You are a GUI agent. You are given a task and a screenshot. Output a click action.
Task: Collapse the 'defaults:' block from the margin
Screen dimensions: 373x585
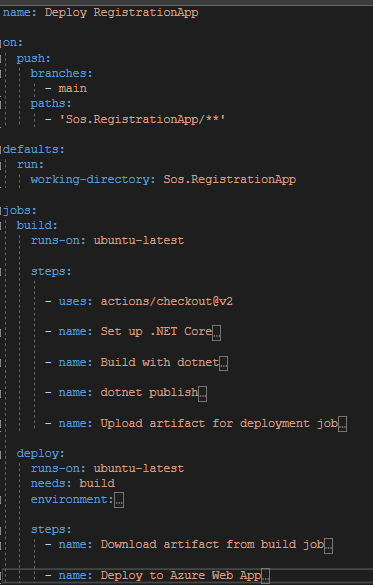[x=1, y=150]
